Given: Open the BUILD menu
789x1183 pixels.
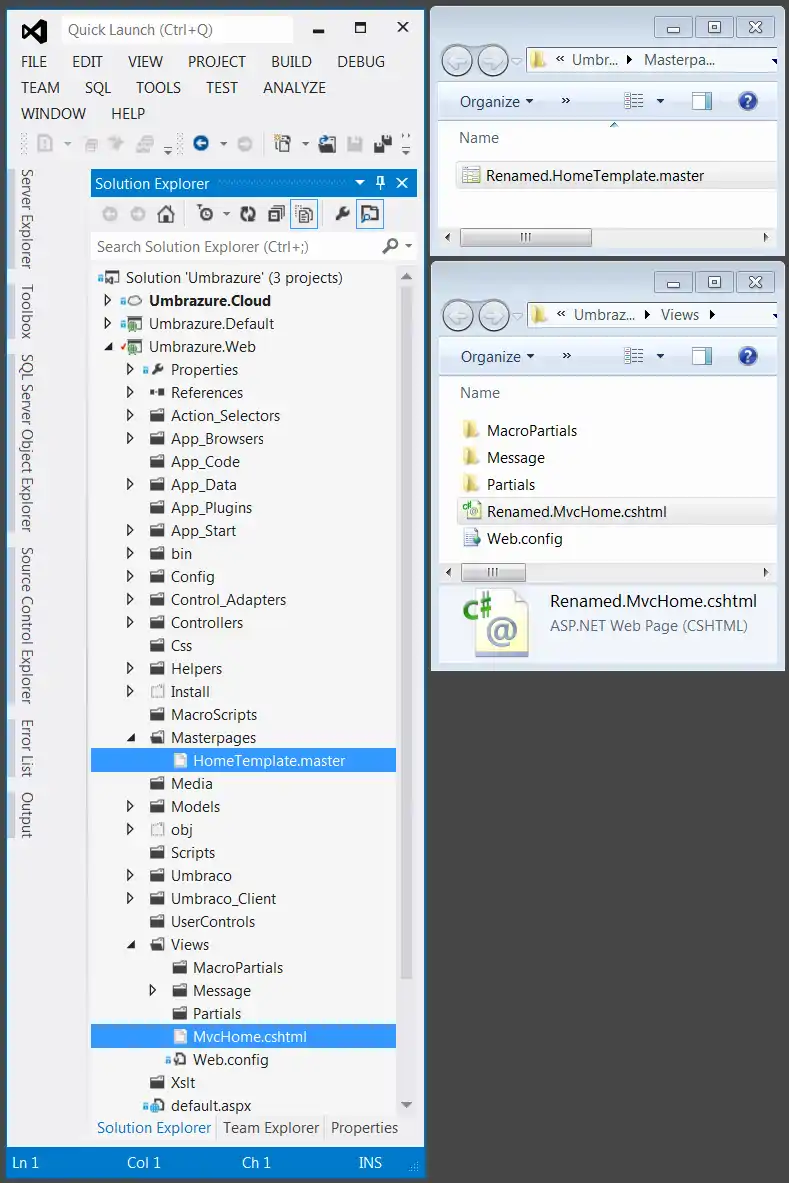Looking at the screenshot, I should coord(291,62).
